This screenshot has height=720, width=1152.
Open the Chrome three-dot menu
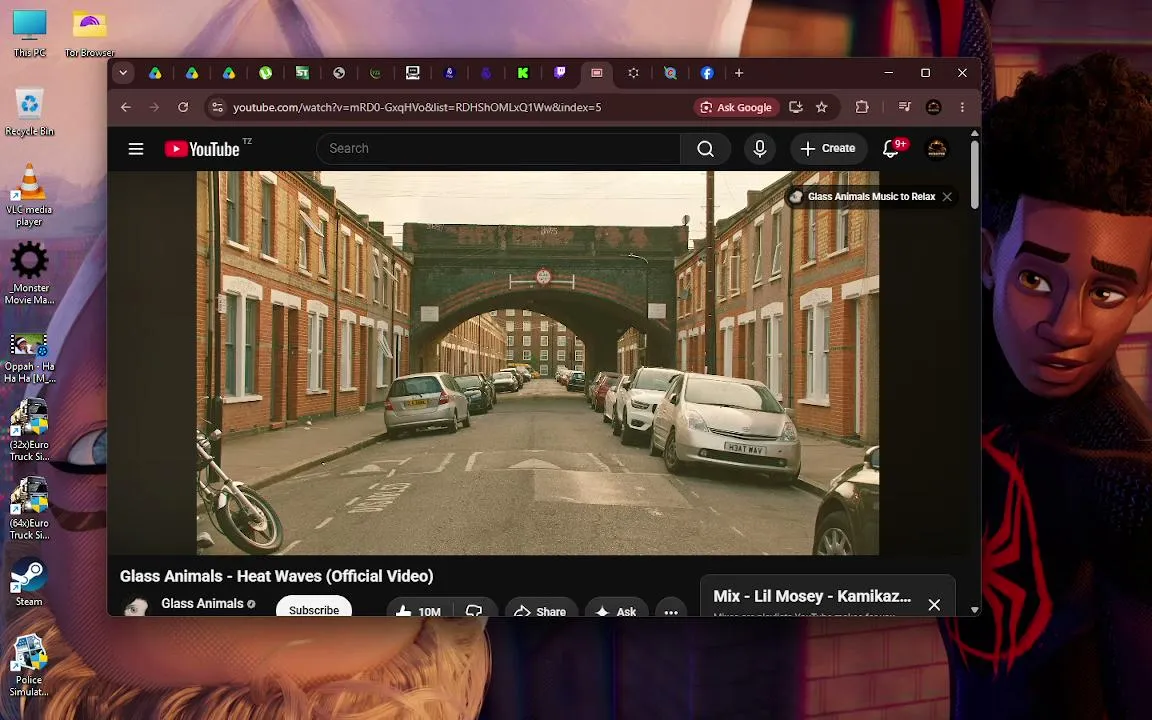[962, 107]
